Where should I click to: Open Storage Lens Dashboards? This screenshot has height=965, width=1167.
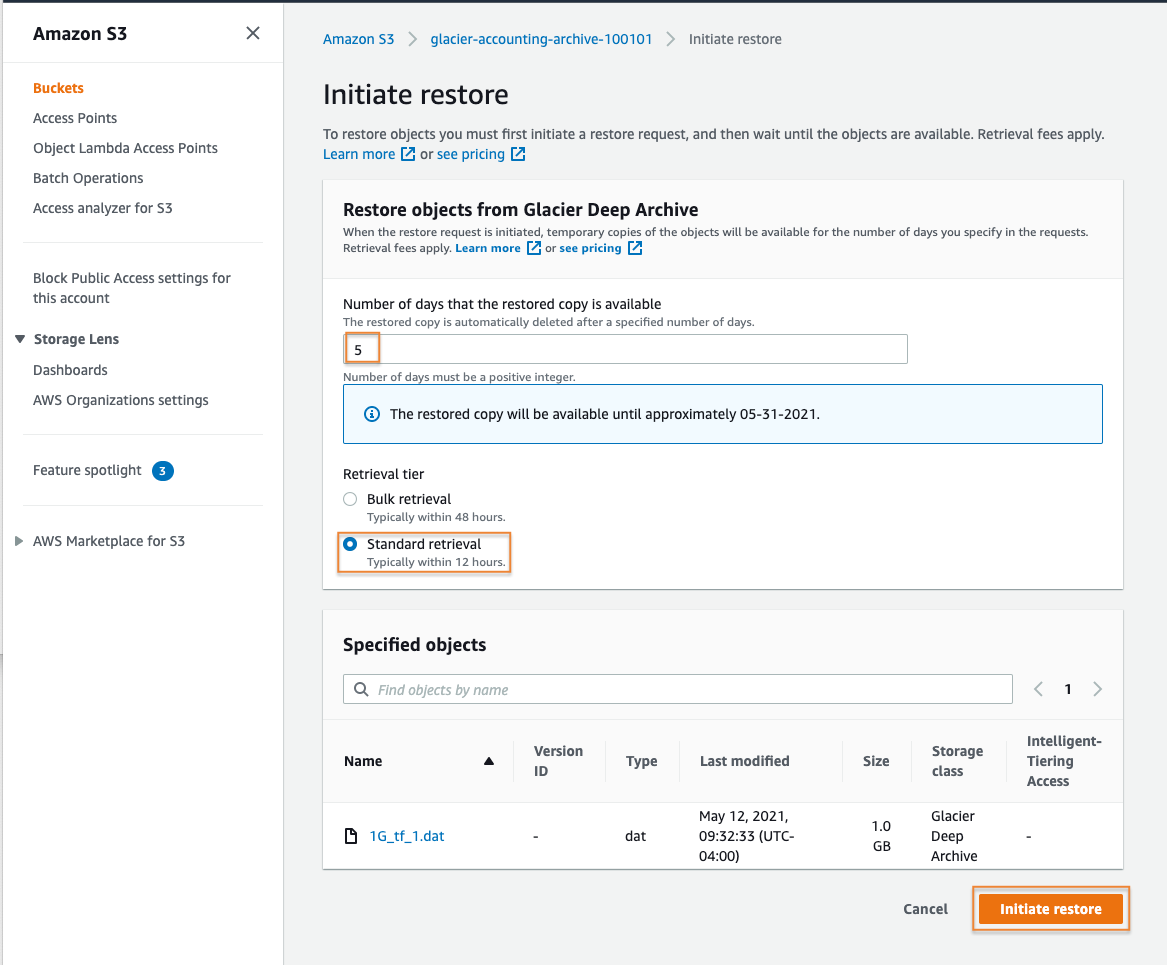tap(70, 371)
